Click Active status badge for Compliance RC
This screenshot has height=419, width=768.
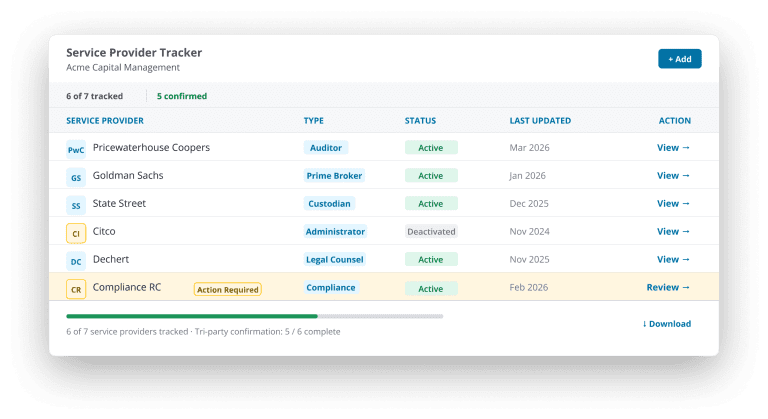point(431,289)
